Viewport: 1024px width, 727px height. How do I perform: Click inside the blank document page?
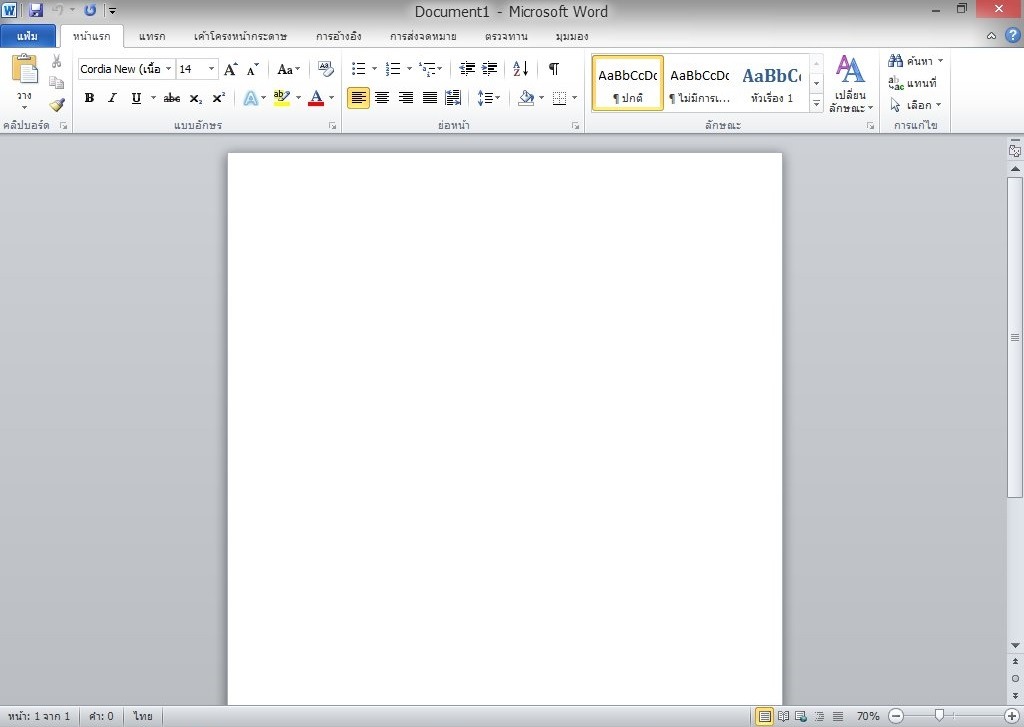pyautogui.click(x=505, y=428)
